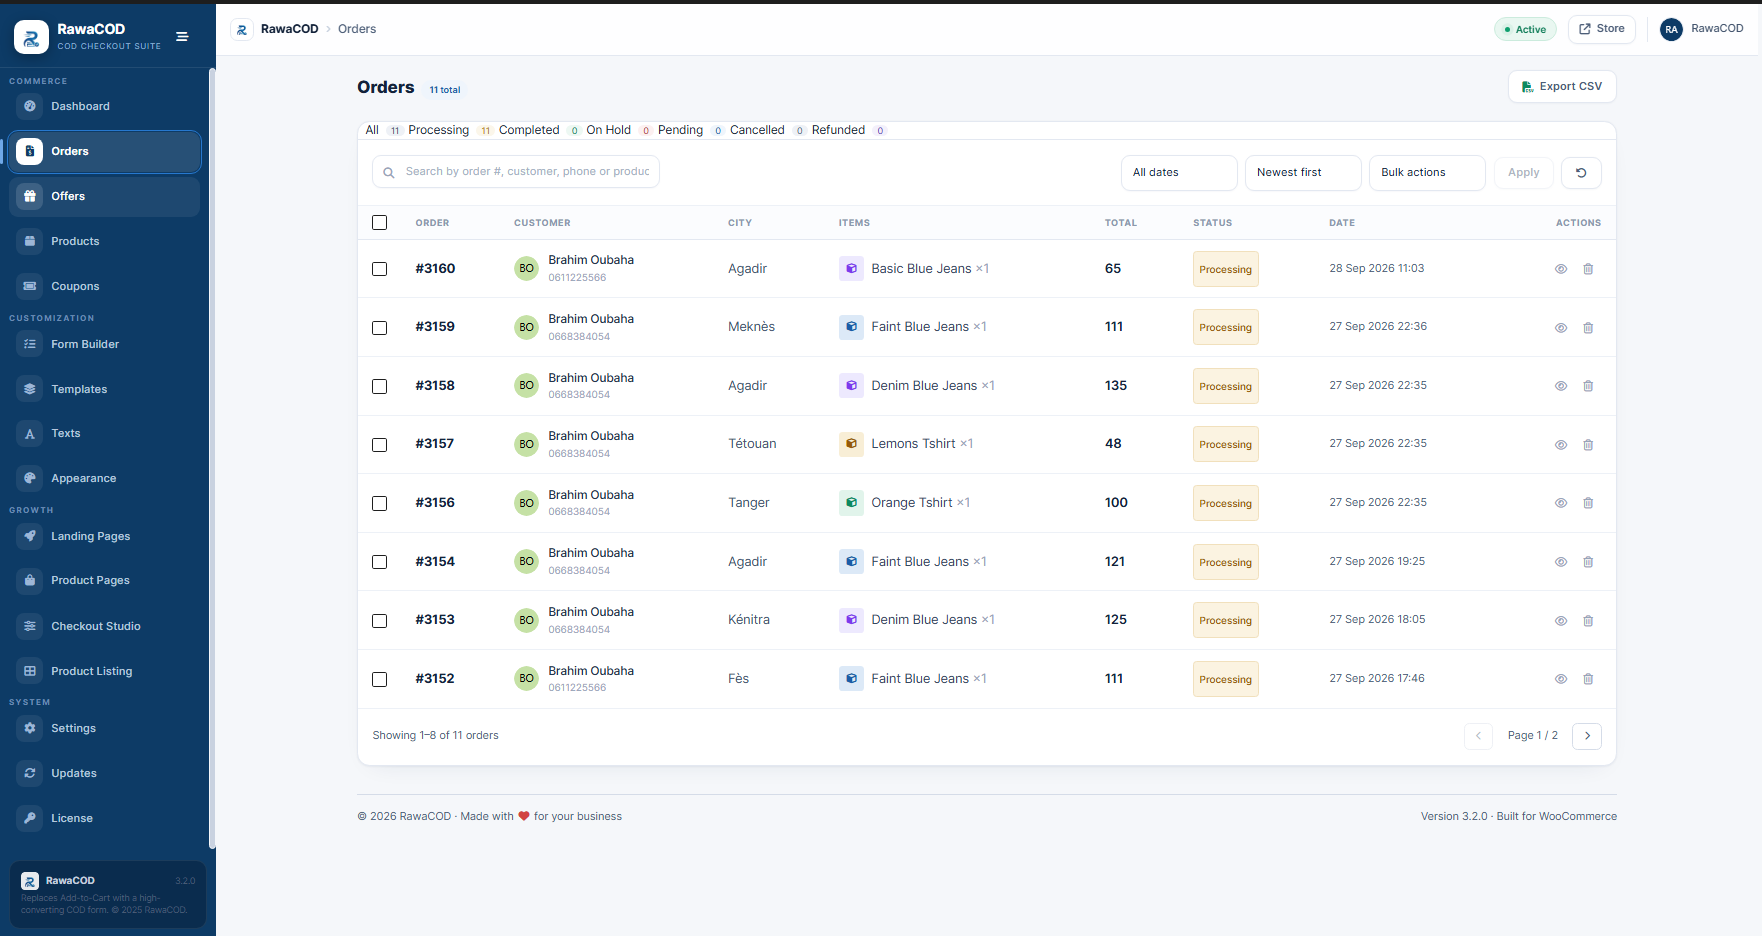1762x936 pixels.
Task: Select the Refunded orders tab
Action: point(848,130)
